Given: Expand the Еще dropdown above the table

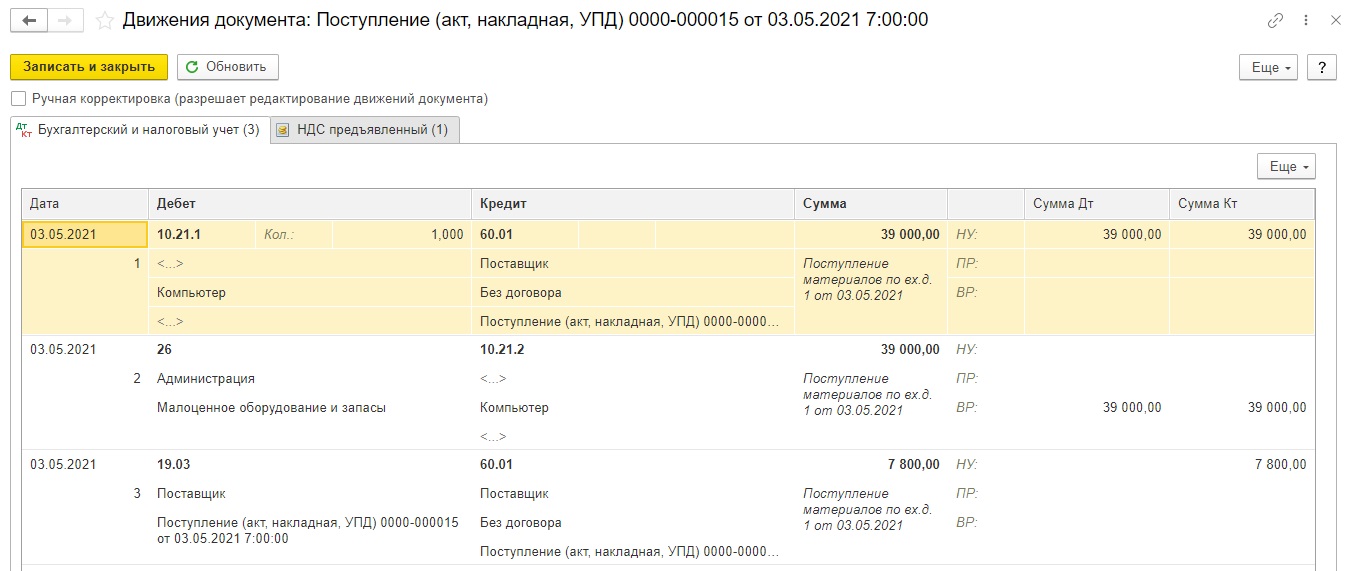Looking at the screenshot, I should (x=1286, y=166).
